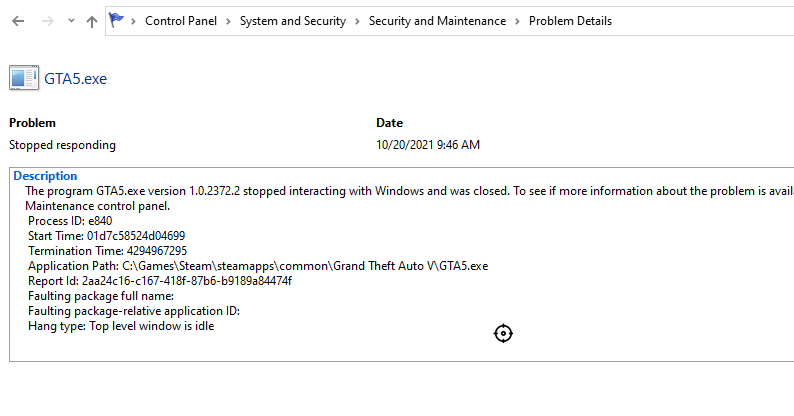Select the Problem Details breadcrumb
This screenshot has width=794, height=416.
click(570, 21)
